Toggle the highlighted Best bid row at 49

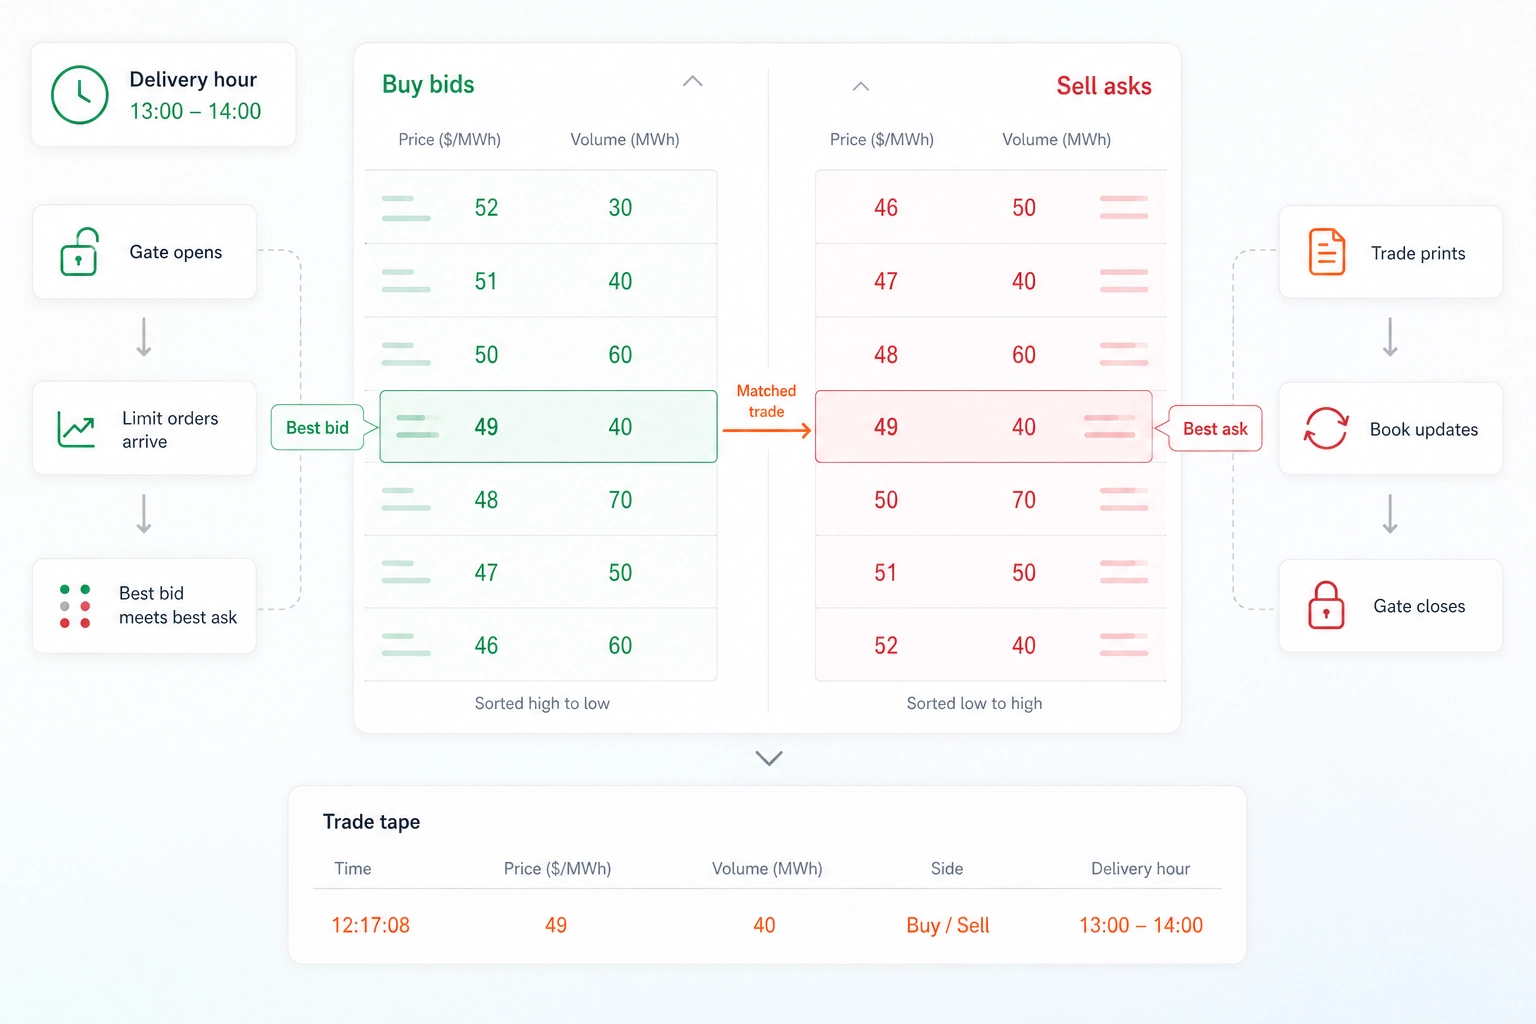[547, 427]
